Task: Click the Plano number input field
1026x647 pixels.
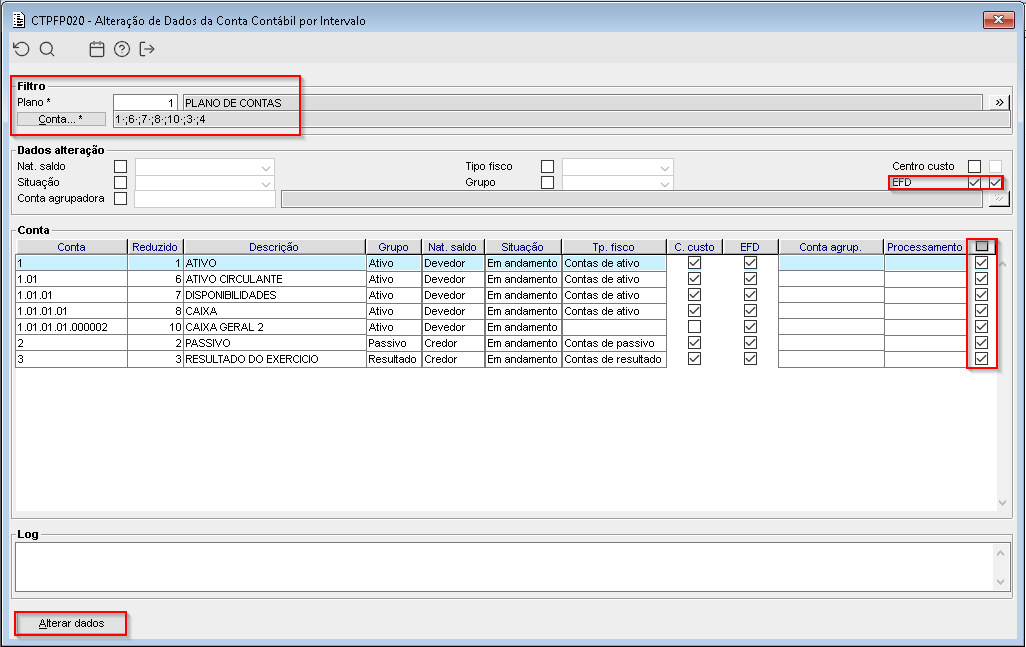Action: [145, 103]
